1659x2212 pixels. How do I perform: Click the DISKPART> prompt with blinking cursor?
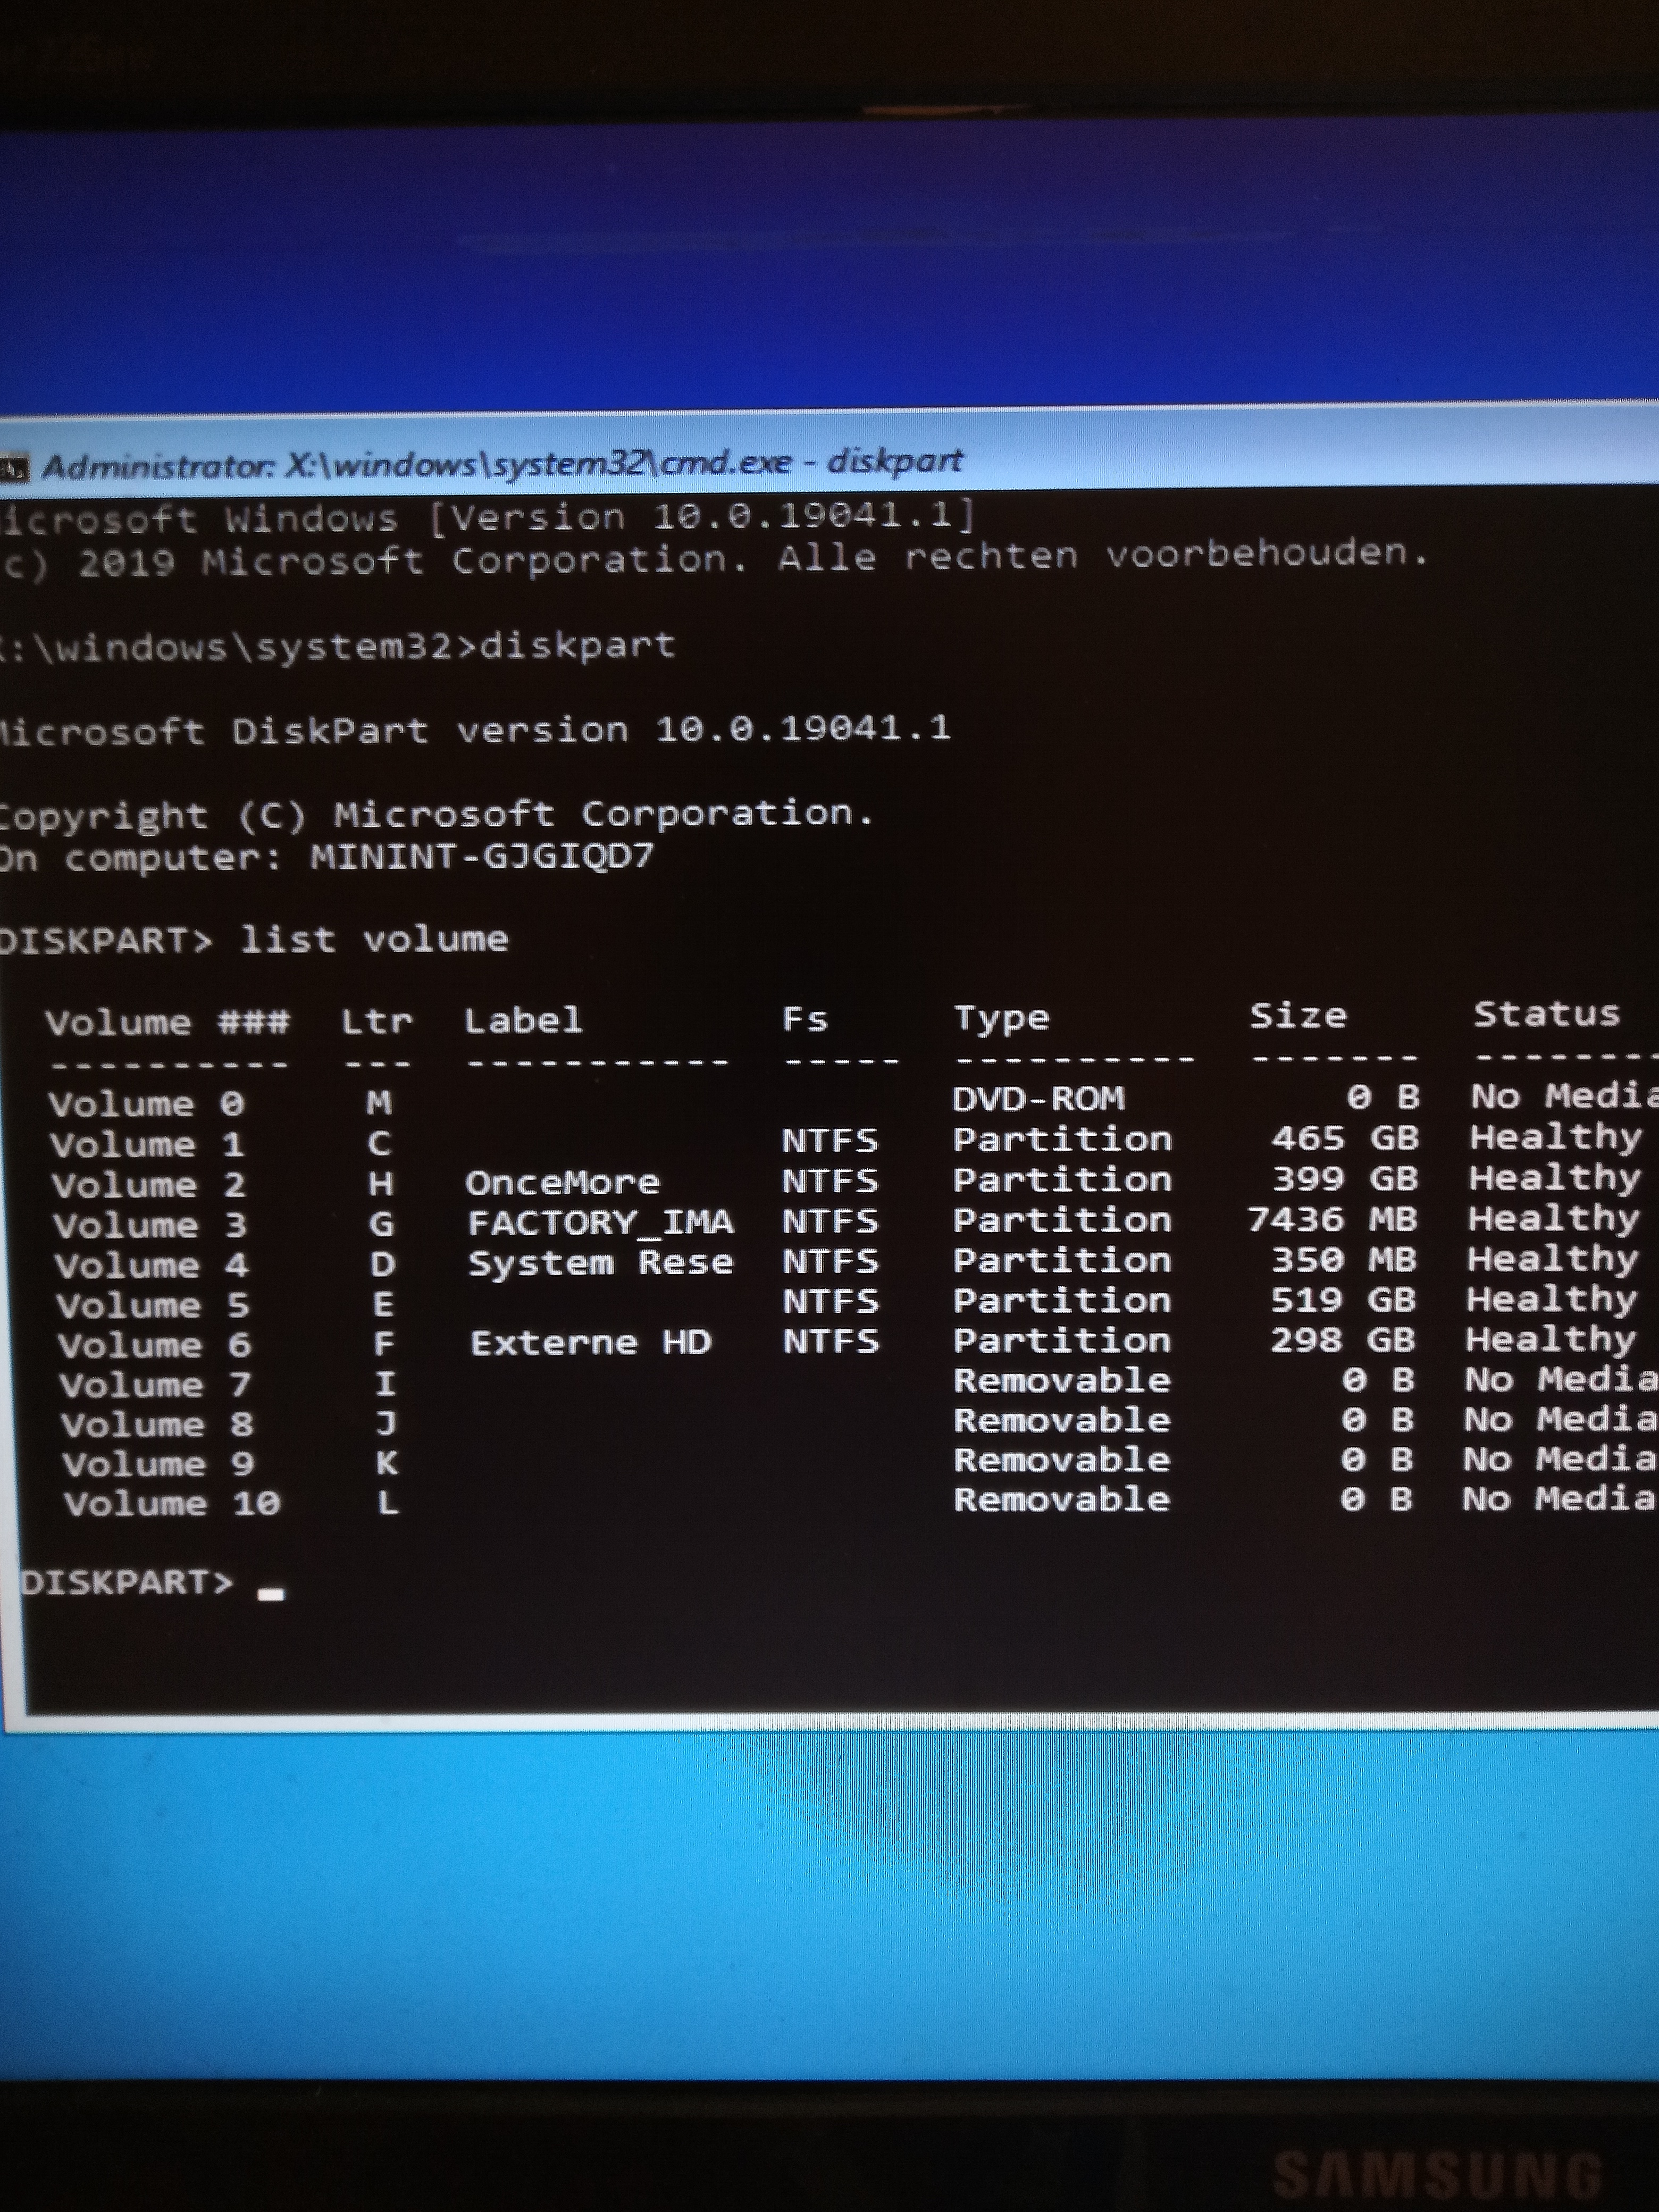tap(152, 1583)
